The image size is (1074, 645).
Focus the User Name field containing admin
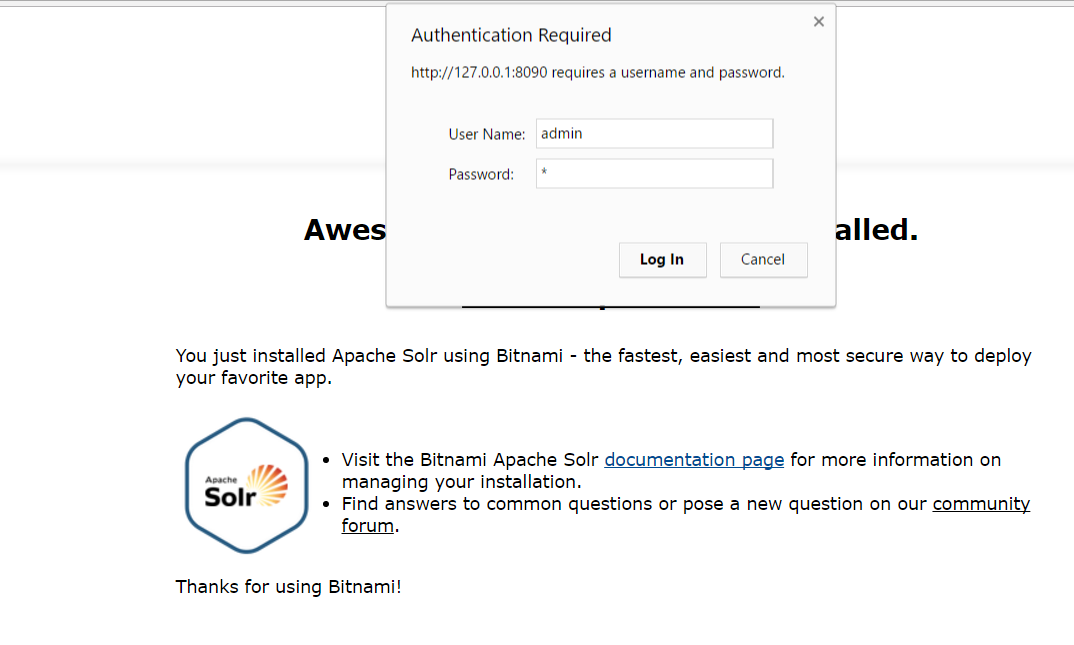(x=654, y=134)
